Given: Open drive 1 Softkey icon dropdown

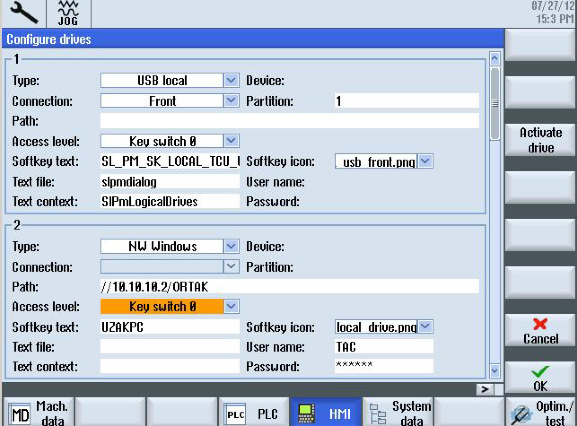Looking at the screenshot, I should [x=425, y=161].
